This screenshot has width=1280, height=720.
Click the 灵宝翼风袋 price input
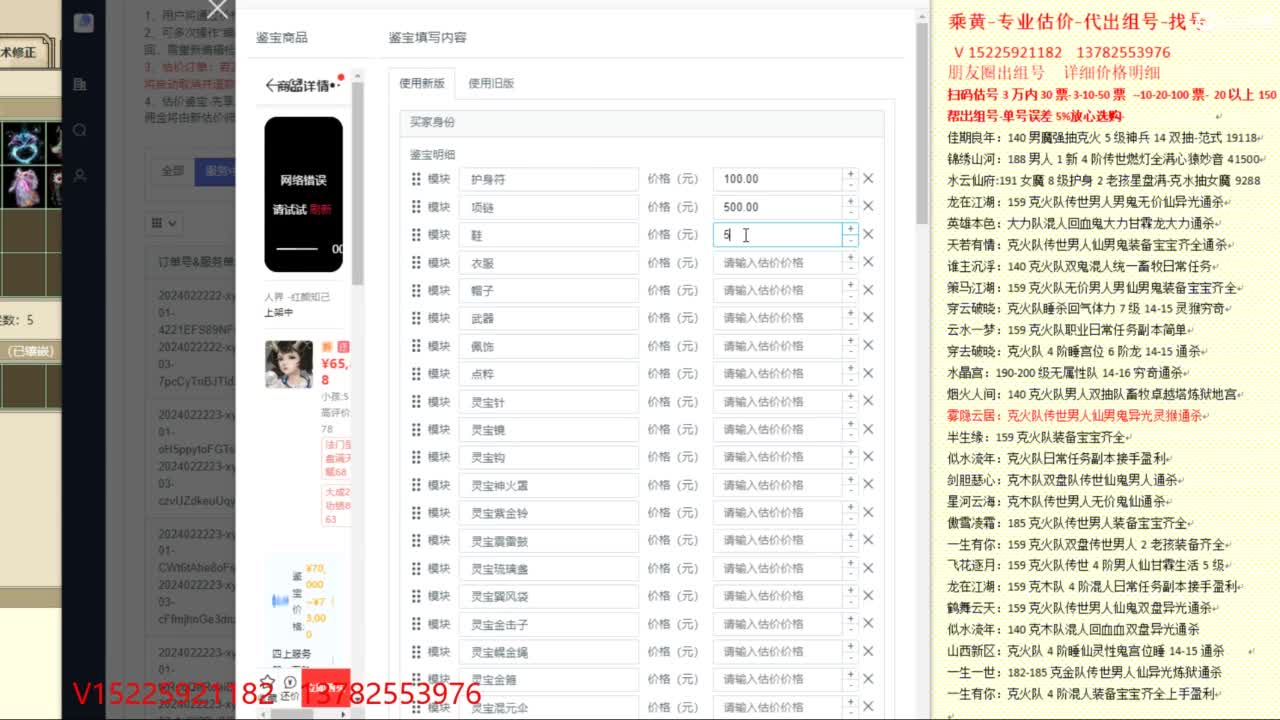pos(778,597)
